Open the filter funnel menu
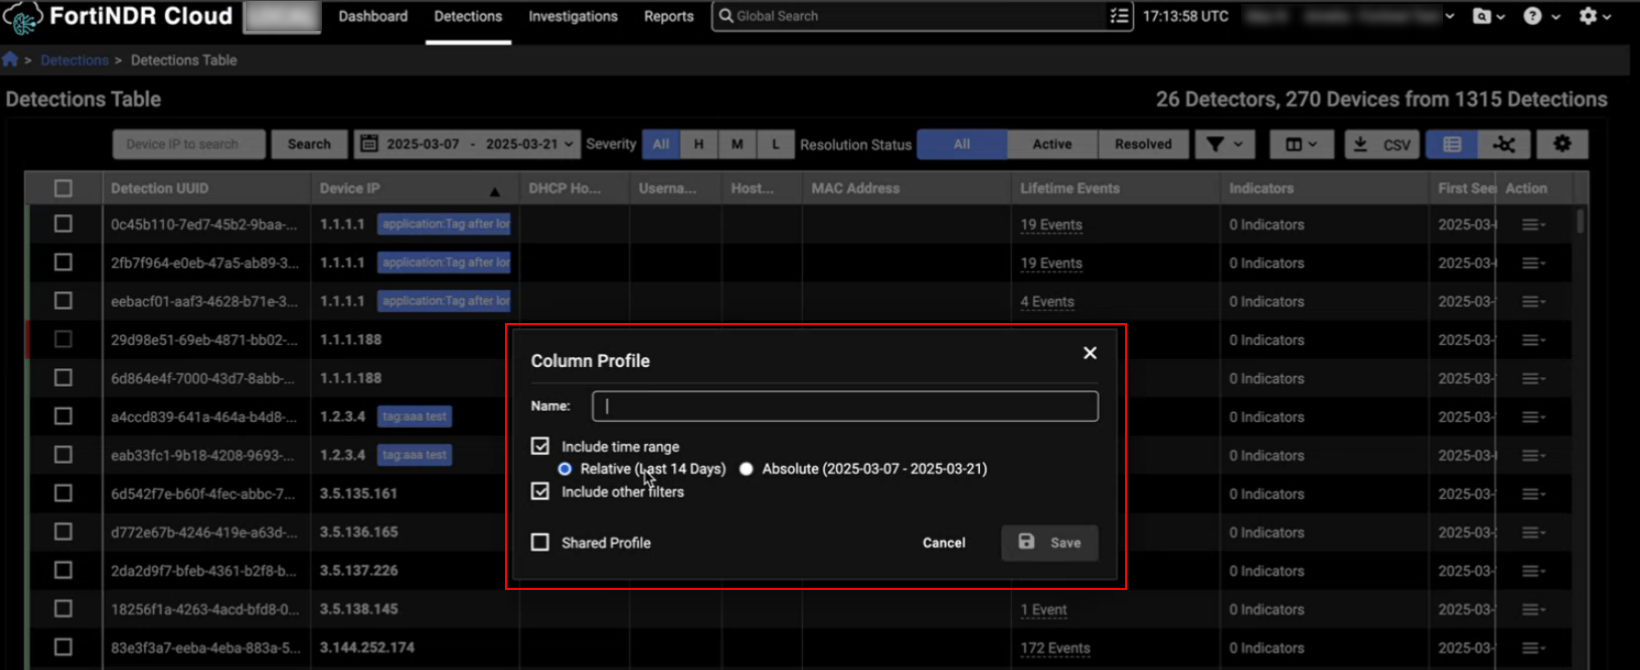The height and width of the screenshot is (670, 1640). (x=1225, y=144)
